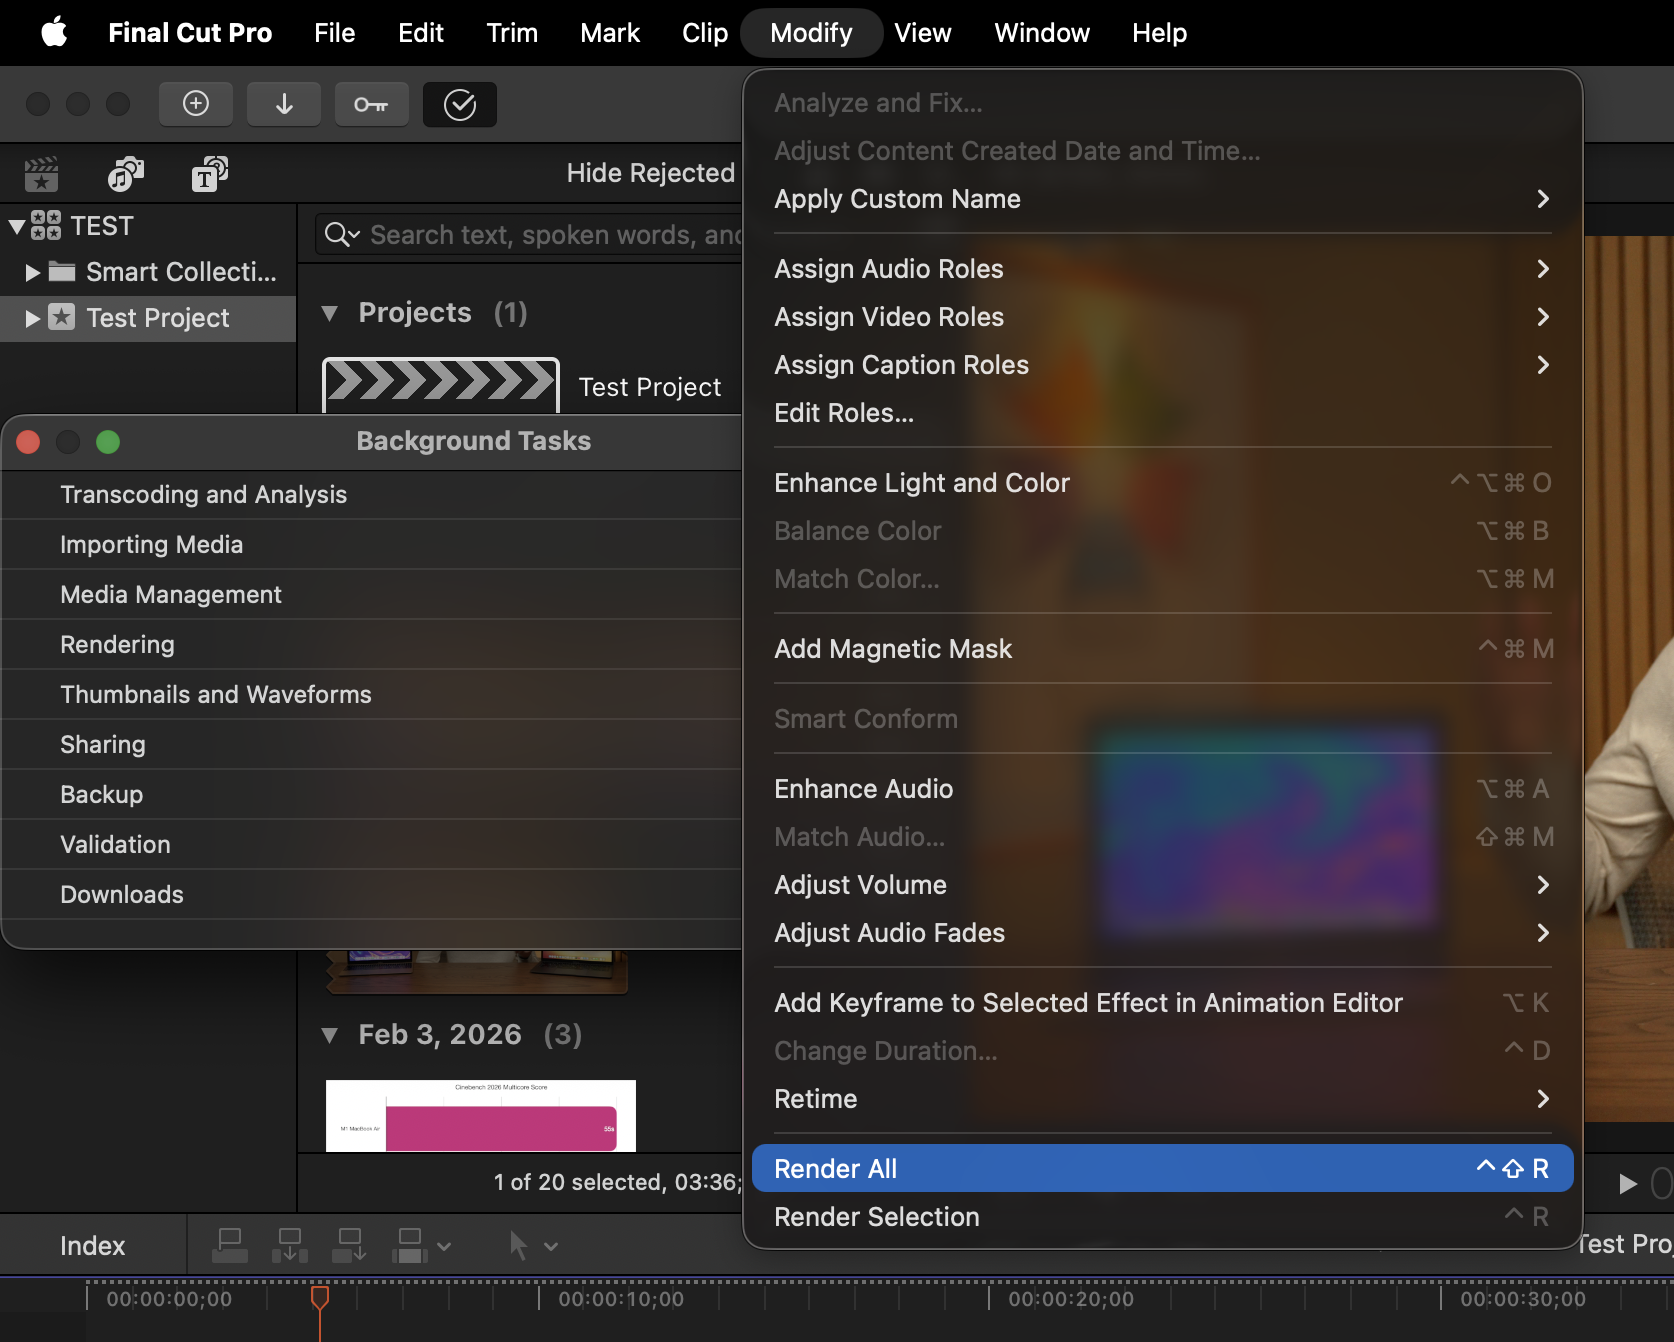Expand the Smart Collections folder
1674x1342 pixels.
33,272
